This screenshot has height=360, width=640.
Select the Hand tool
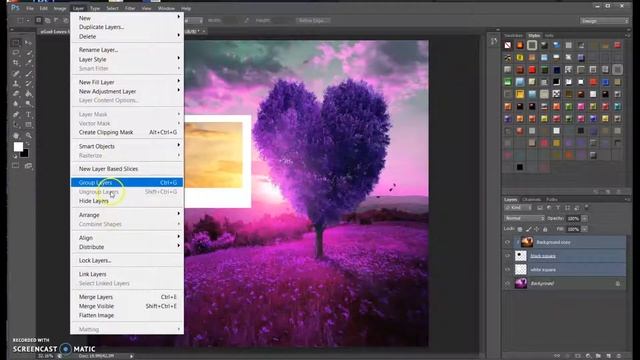click(x=16, y=136)
